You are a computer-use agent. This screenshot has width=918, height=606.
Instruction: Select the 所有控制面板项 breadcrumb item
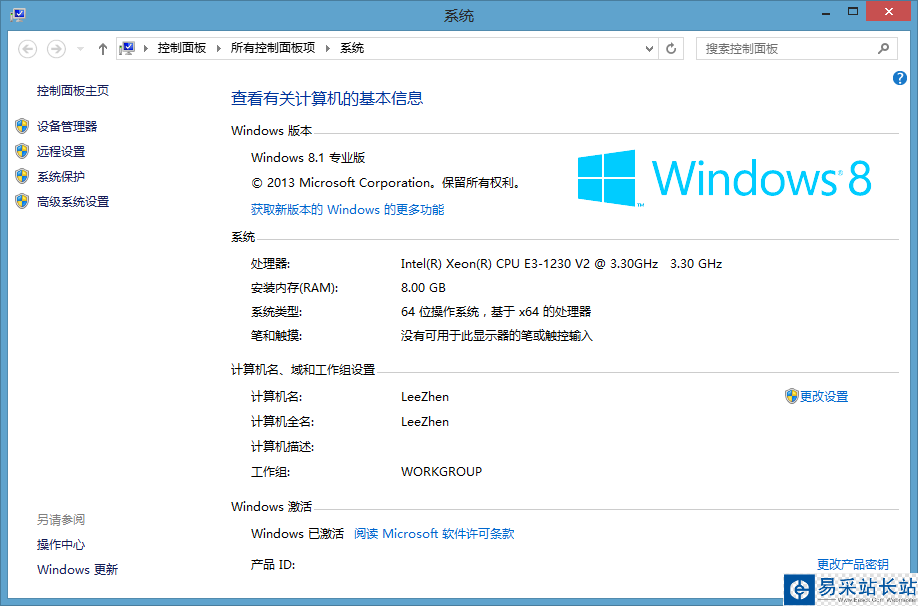pyautogui.click(x=273, y=48)
